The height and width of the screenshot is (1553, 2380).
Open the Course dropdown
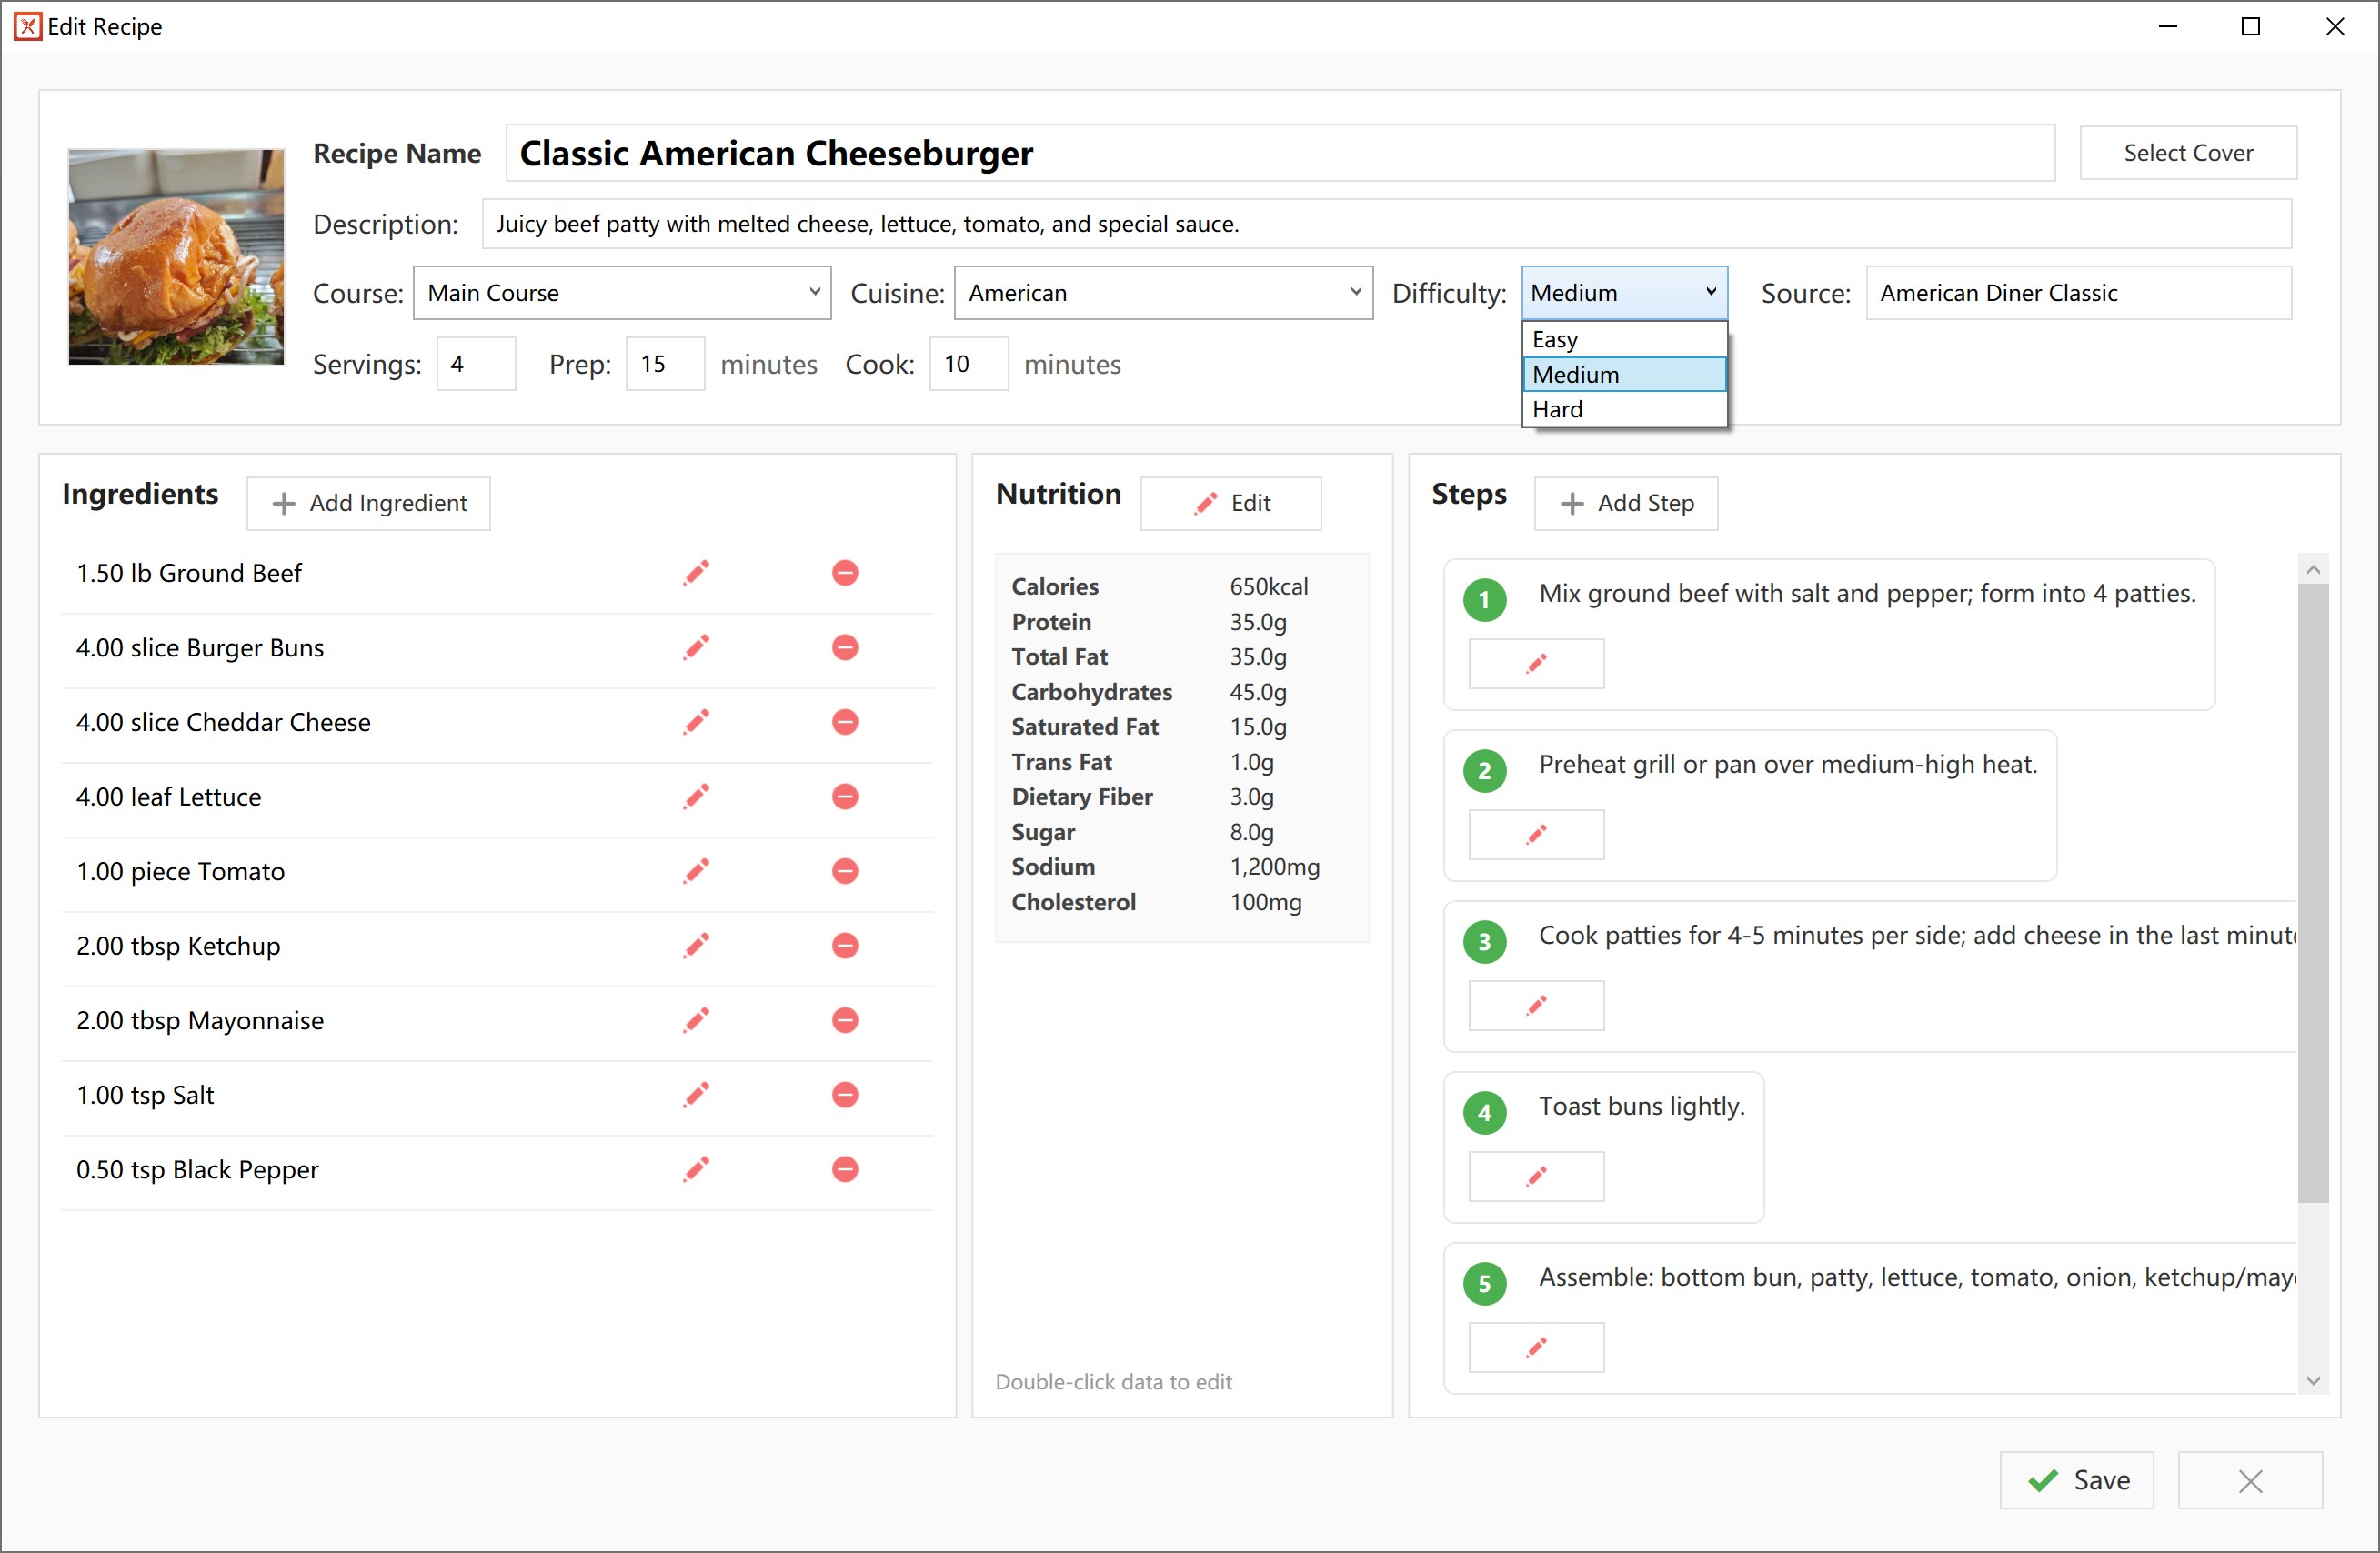tap(622, 293)
